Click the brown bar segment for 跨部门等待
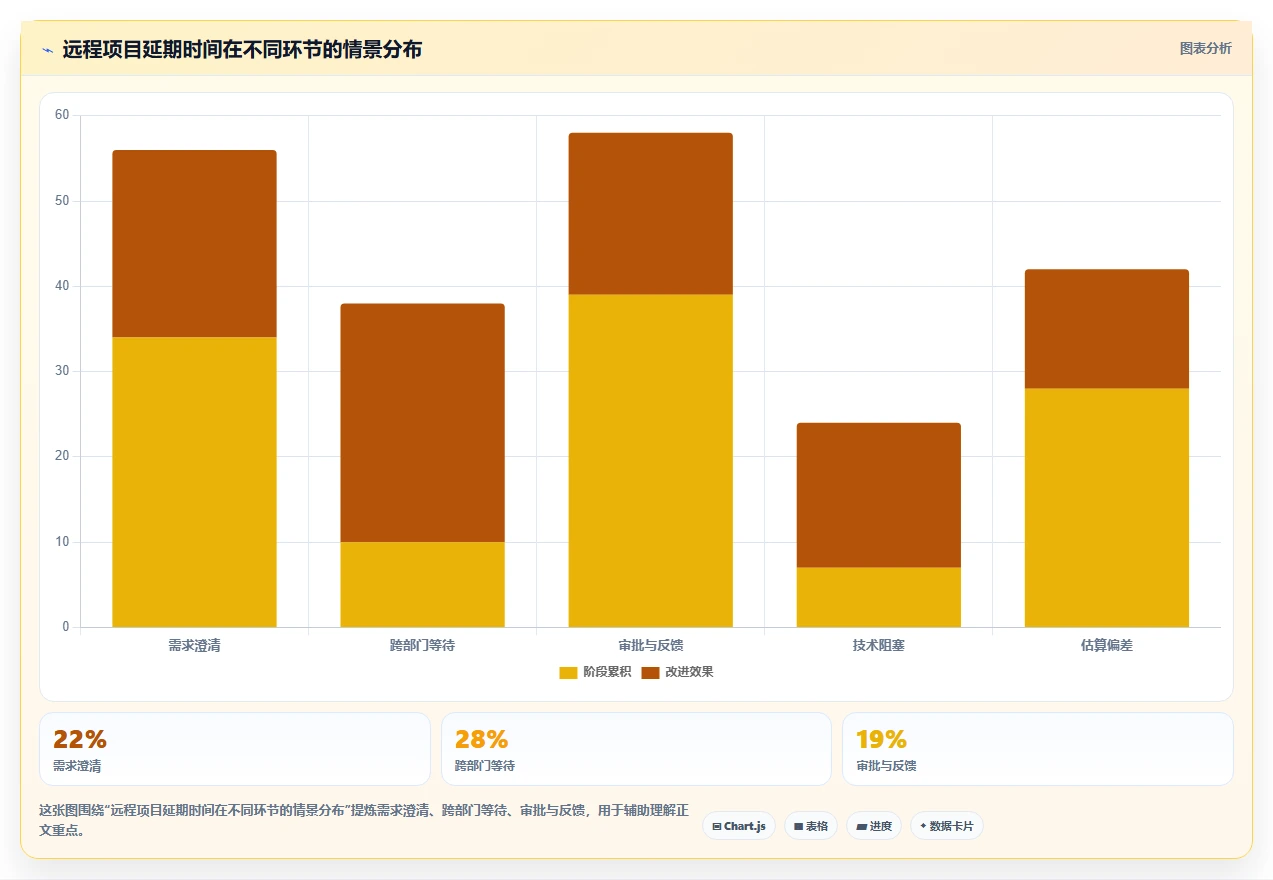The width and height of the screenshot is (1273, 880). tap(422, 423)
